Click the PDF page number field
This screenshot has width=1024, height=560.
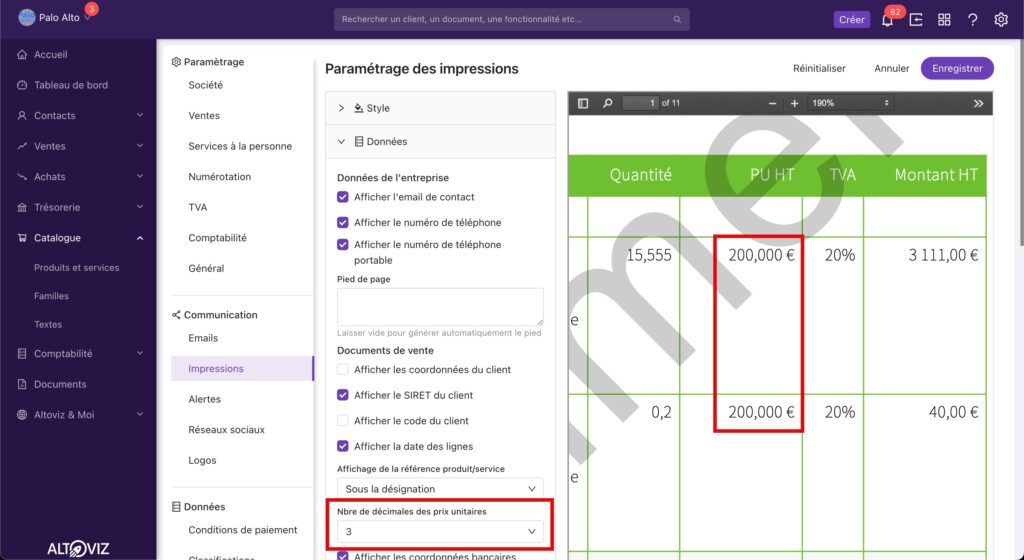[x=640, y=103]
